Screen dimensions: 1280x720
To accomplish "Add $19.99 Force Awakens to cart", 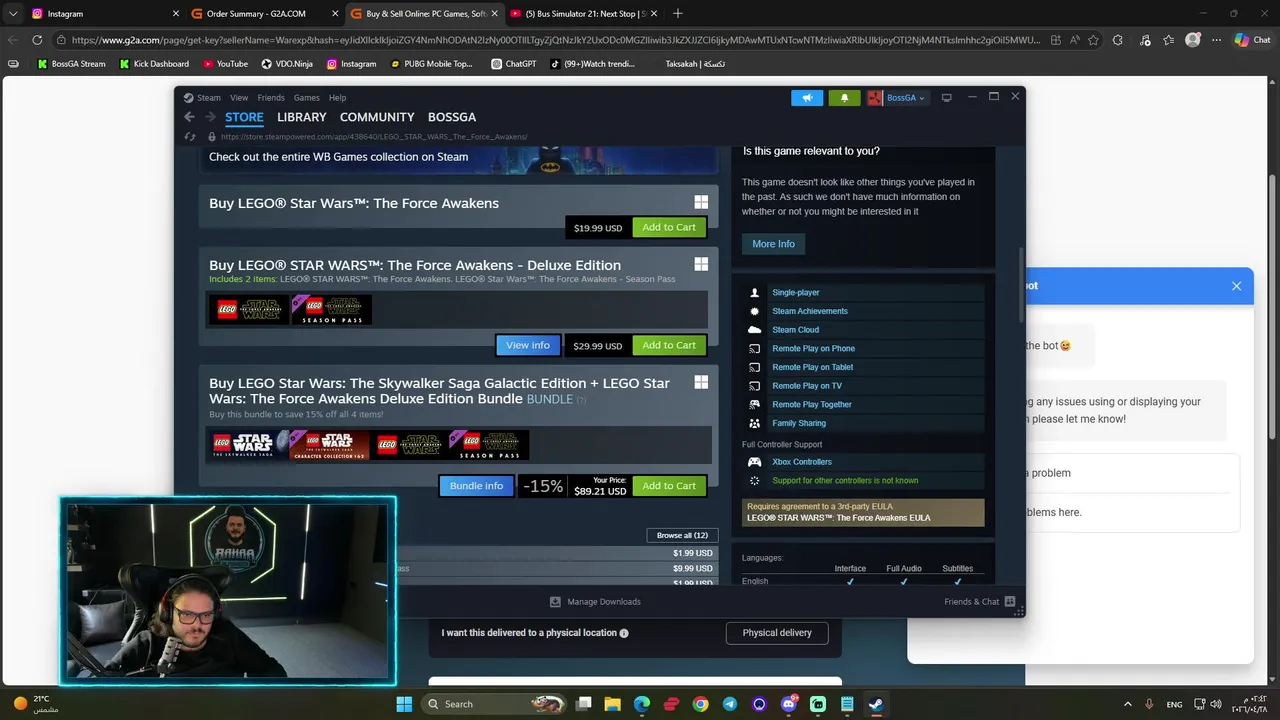I will tap(669, 227).
